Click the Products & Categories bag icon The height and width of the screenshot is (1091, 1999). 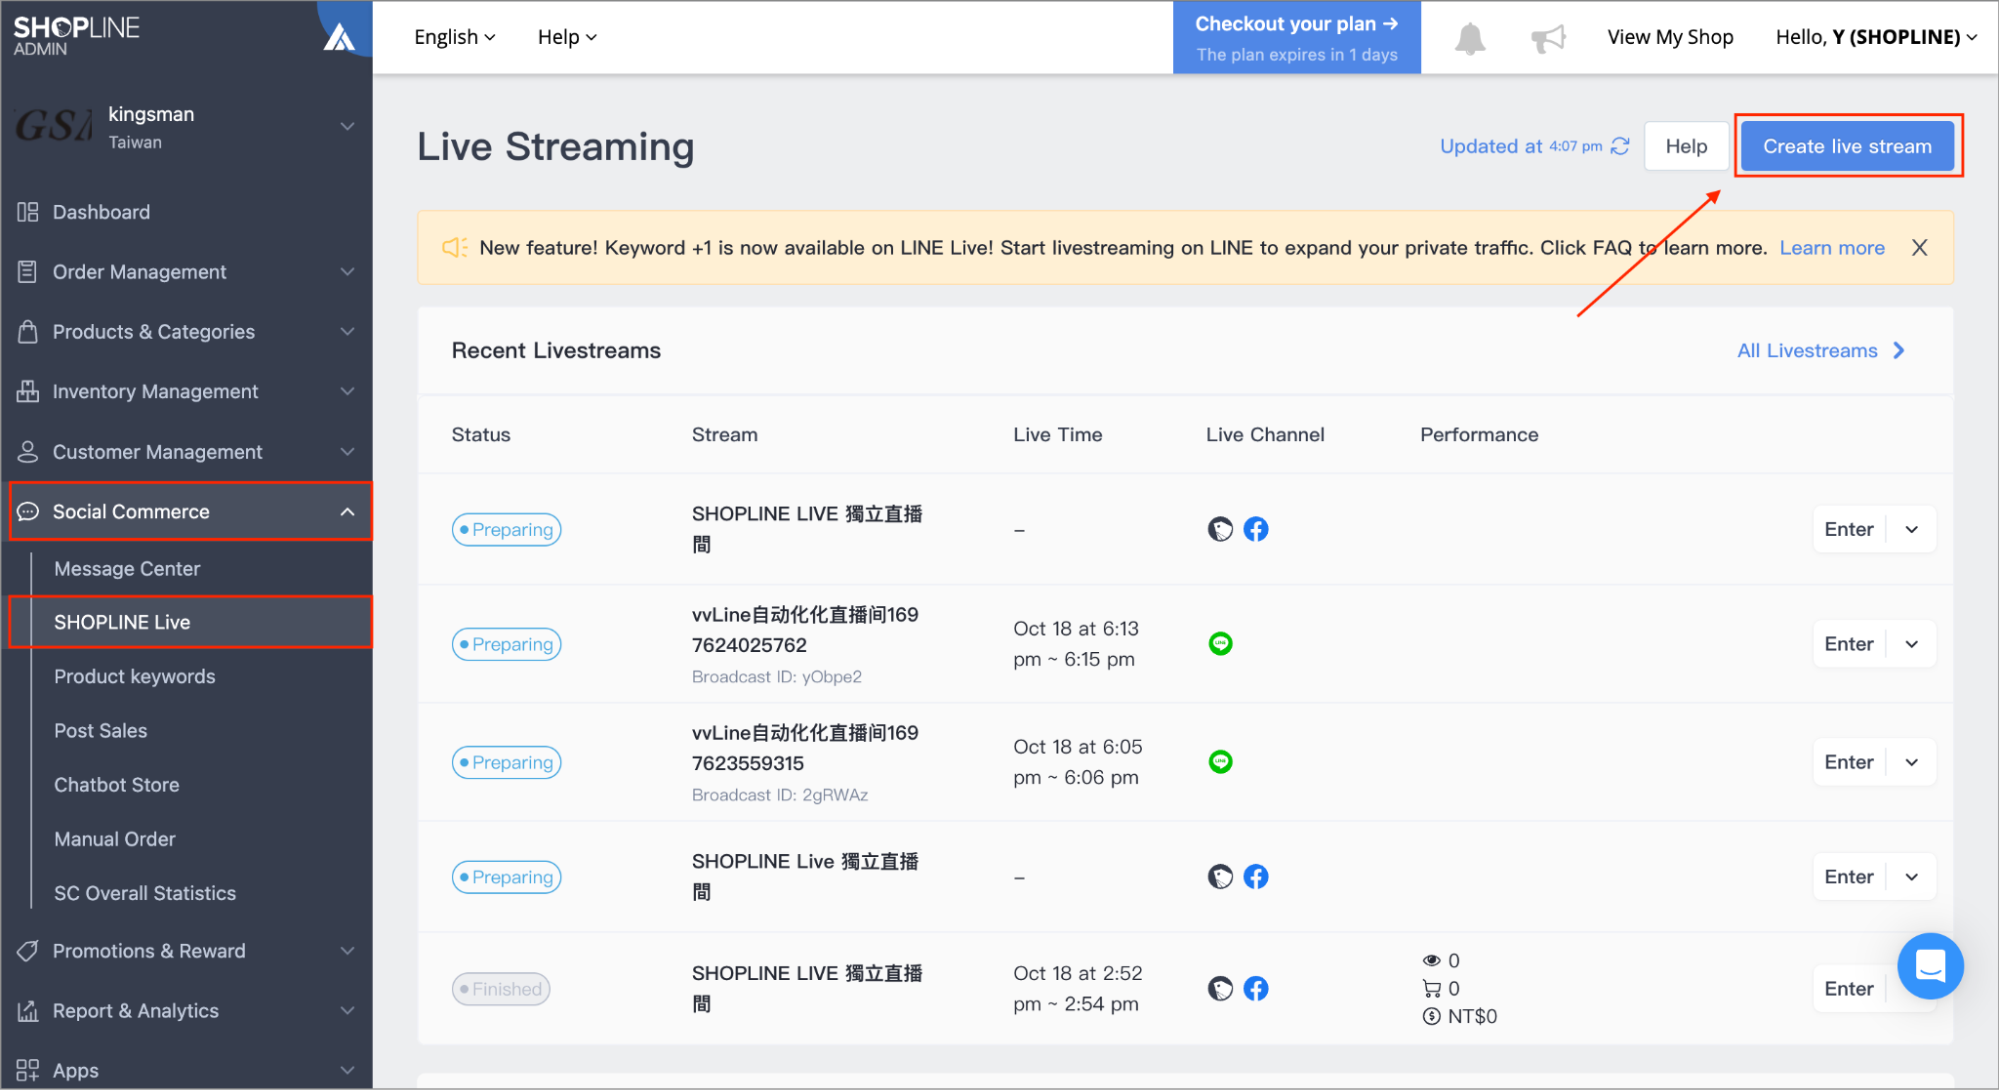pyautogui.click(x=27, y=332)
